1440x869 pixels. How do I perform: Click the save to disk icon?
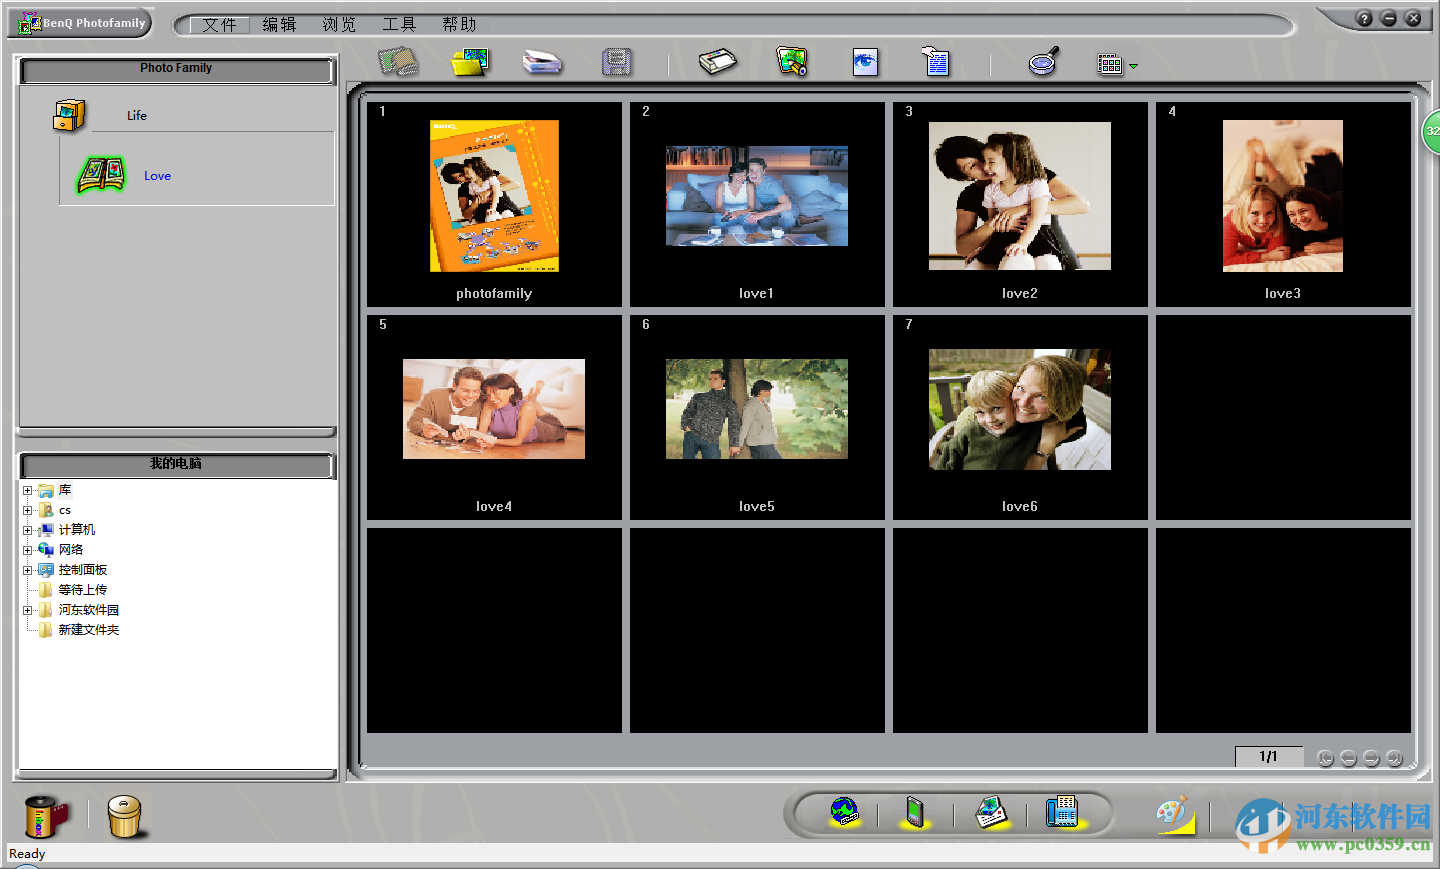point(616,61)
